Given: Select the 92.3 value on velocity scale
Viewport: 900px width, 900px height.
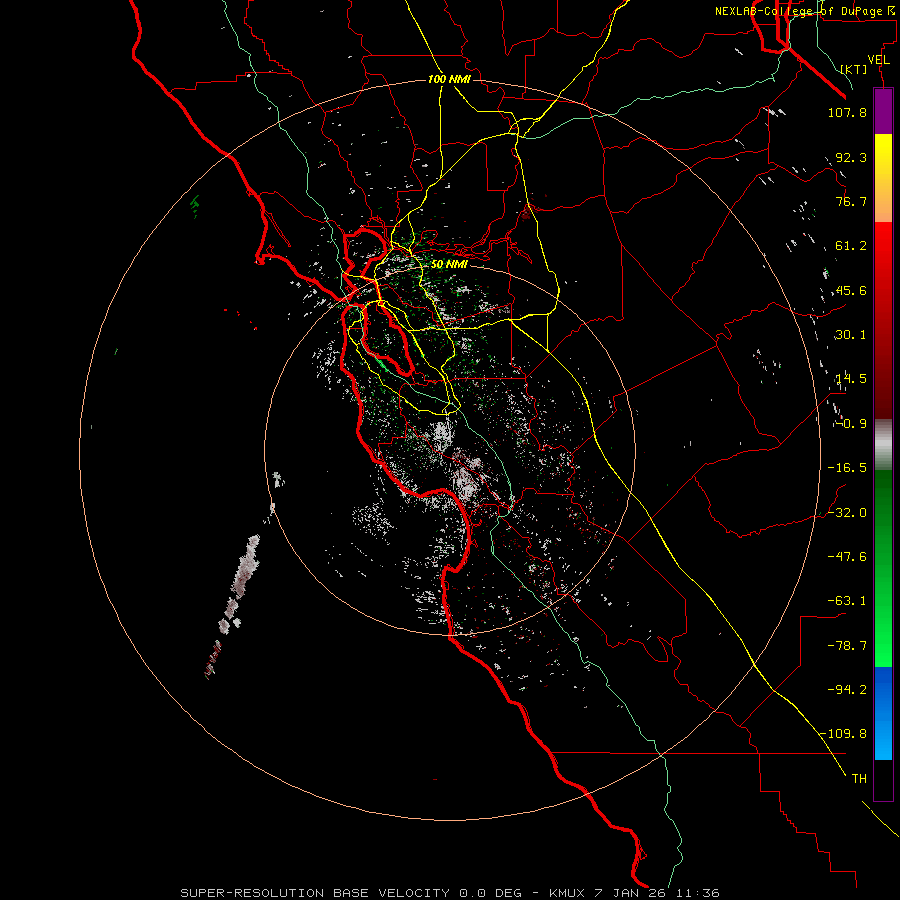Looking at the screenshot, I should [x=851, y=157].
